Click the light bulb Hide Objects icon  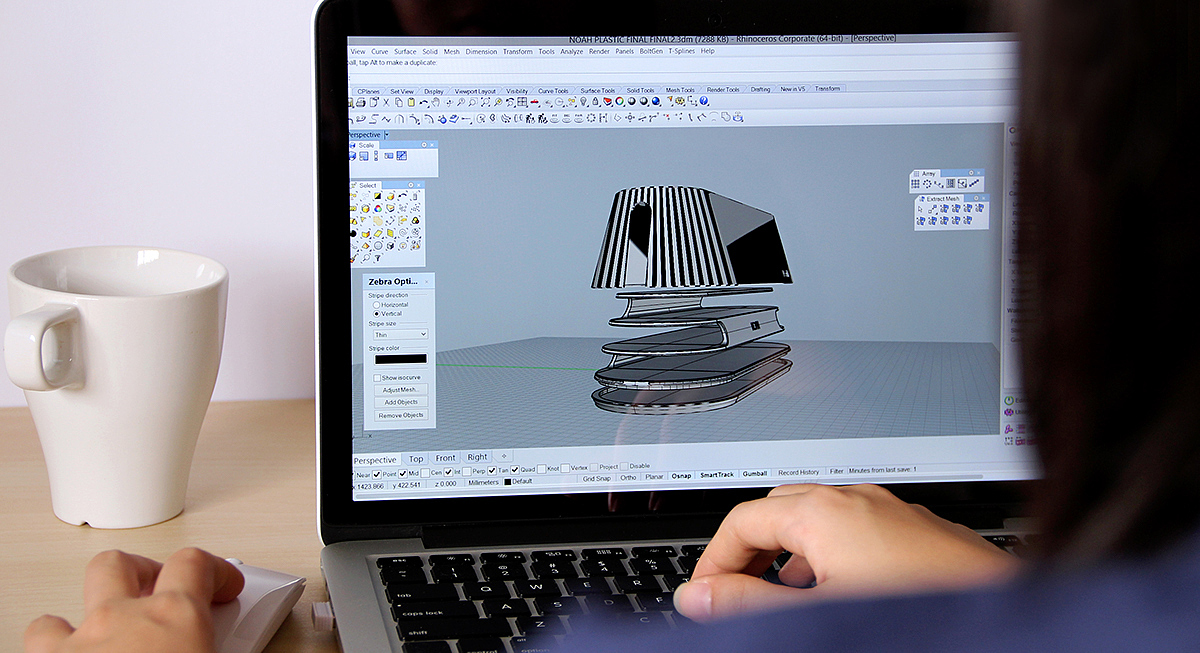[x=584, y=102]
